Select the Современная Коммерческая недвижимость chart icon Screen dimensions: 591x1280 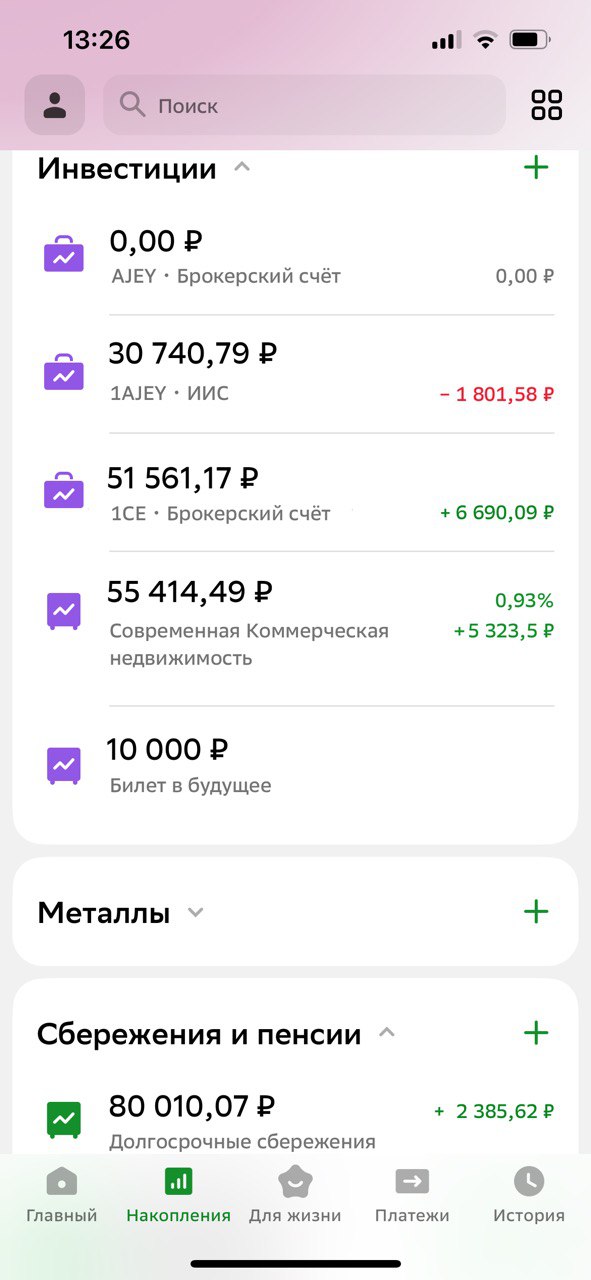coord(63,609)
